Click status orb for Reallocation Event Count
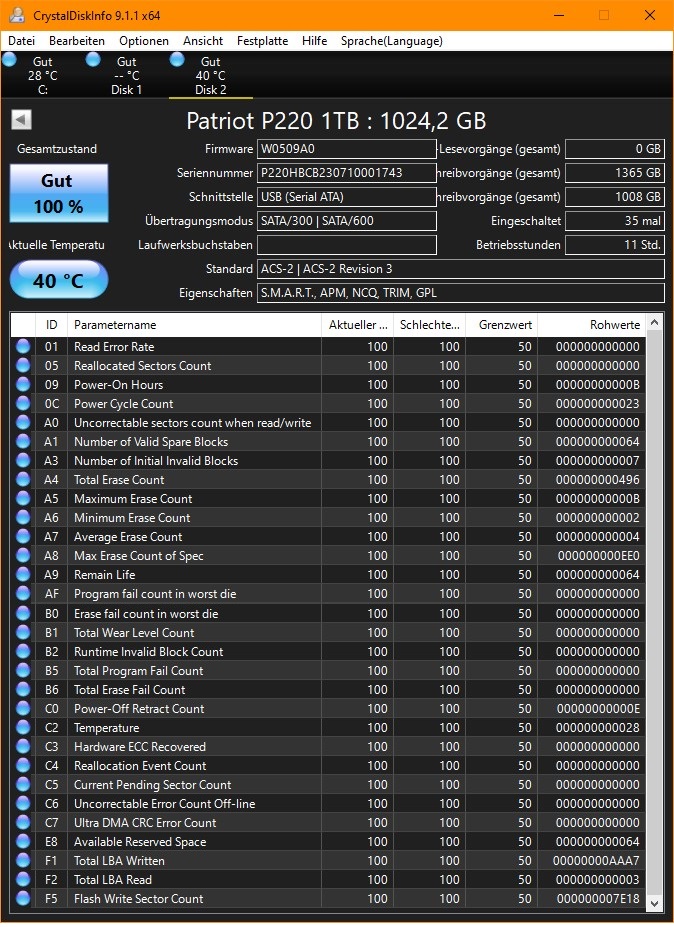674x927 pixels. pos(23,766)
